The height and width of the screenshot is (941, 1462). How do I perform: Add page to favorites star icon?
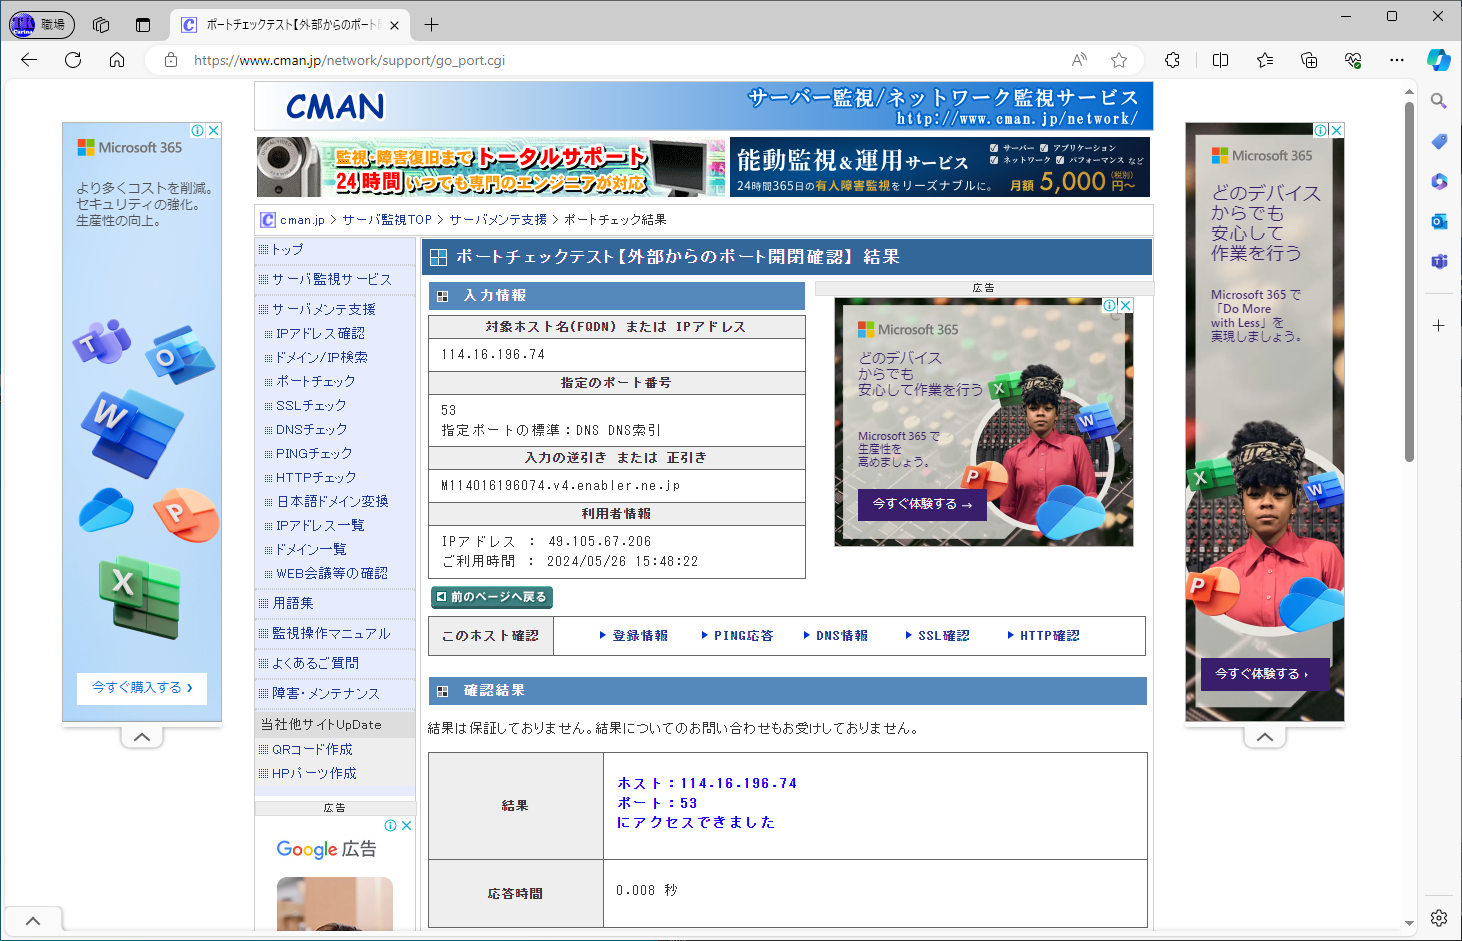1119,60
